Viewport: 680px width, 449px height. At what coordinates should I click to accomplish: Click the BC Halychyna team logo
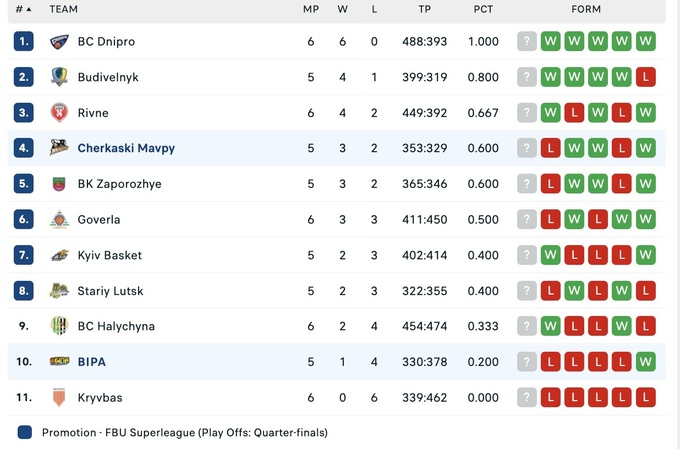tap(59, 326)
